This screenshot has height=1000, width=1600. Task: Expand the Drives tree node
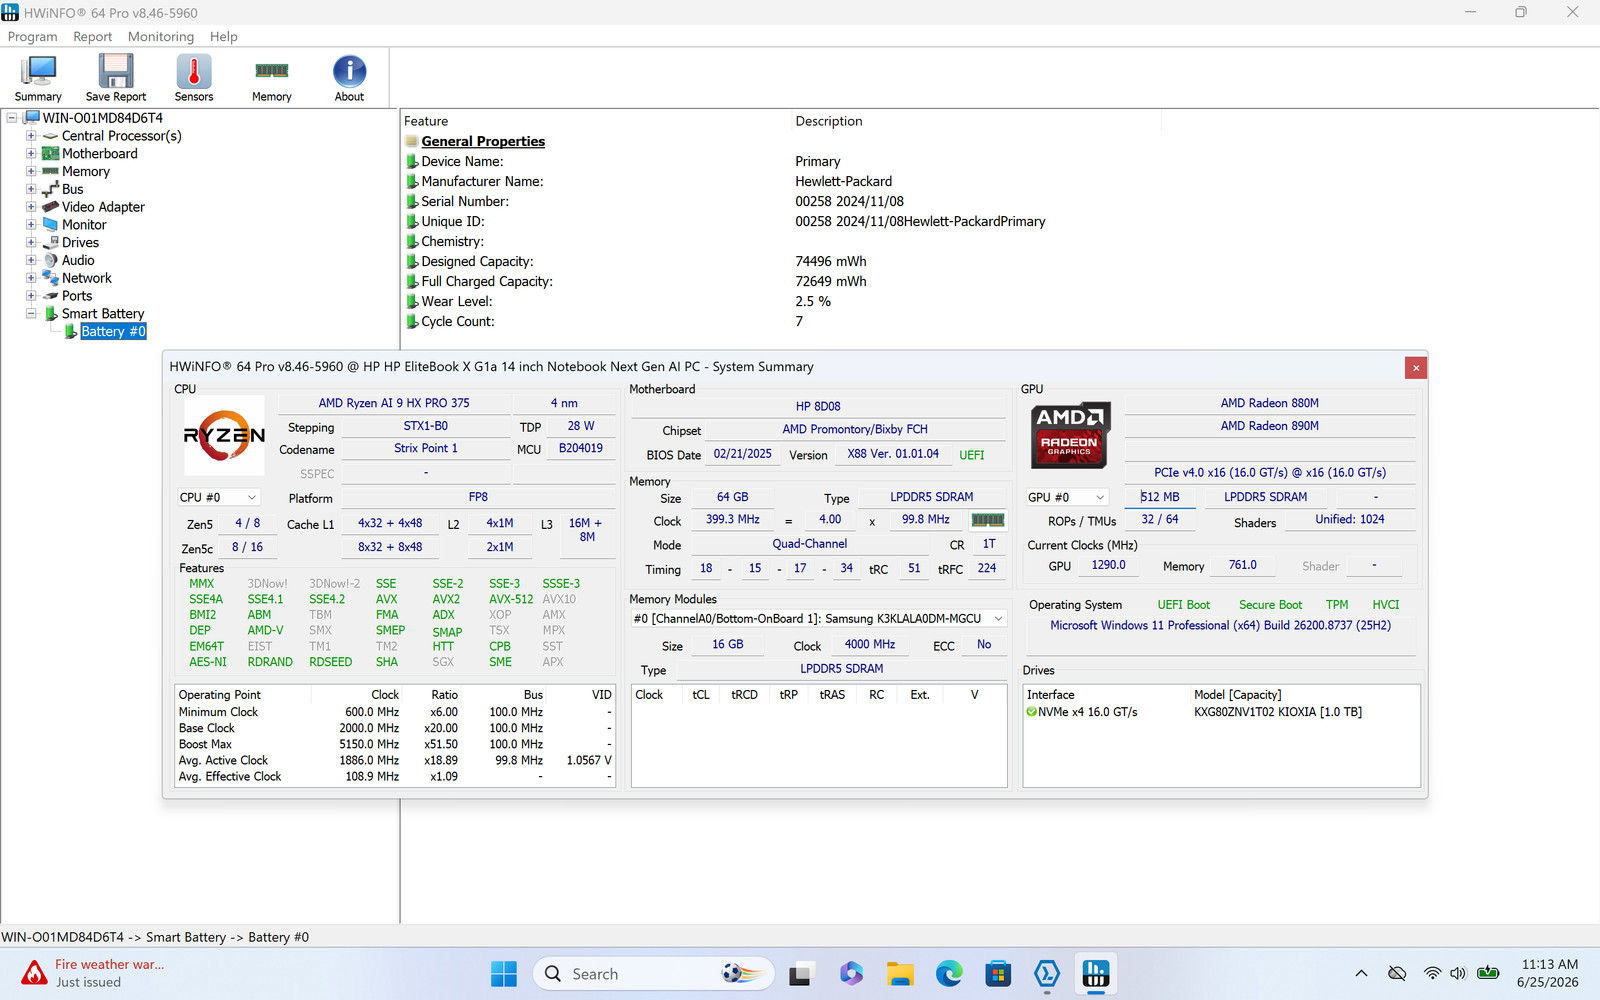click(31, 243)
